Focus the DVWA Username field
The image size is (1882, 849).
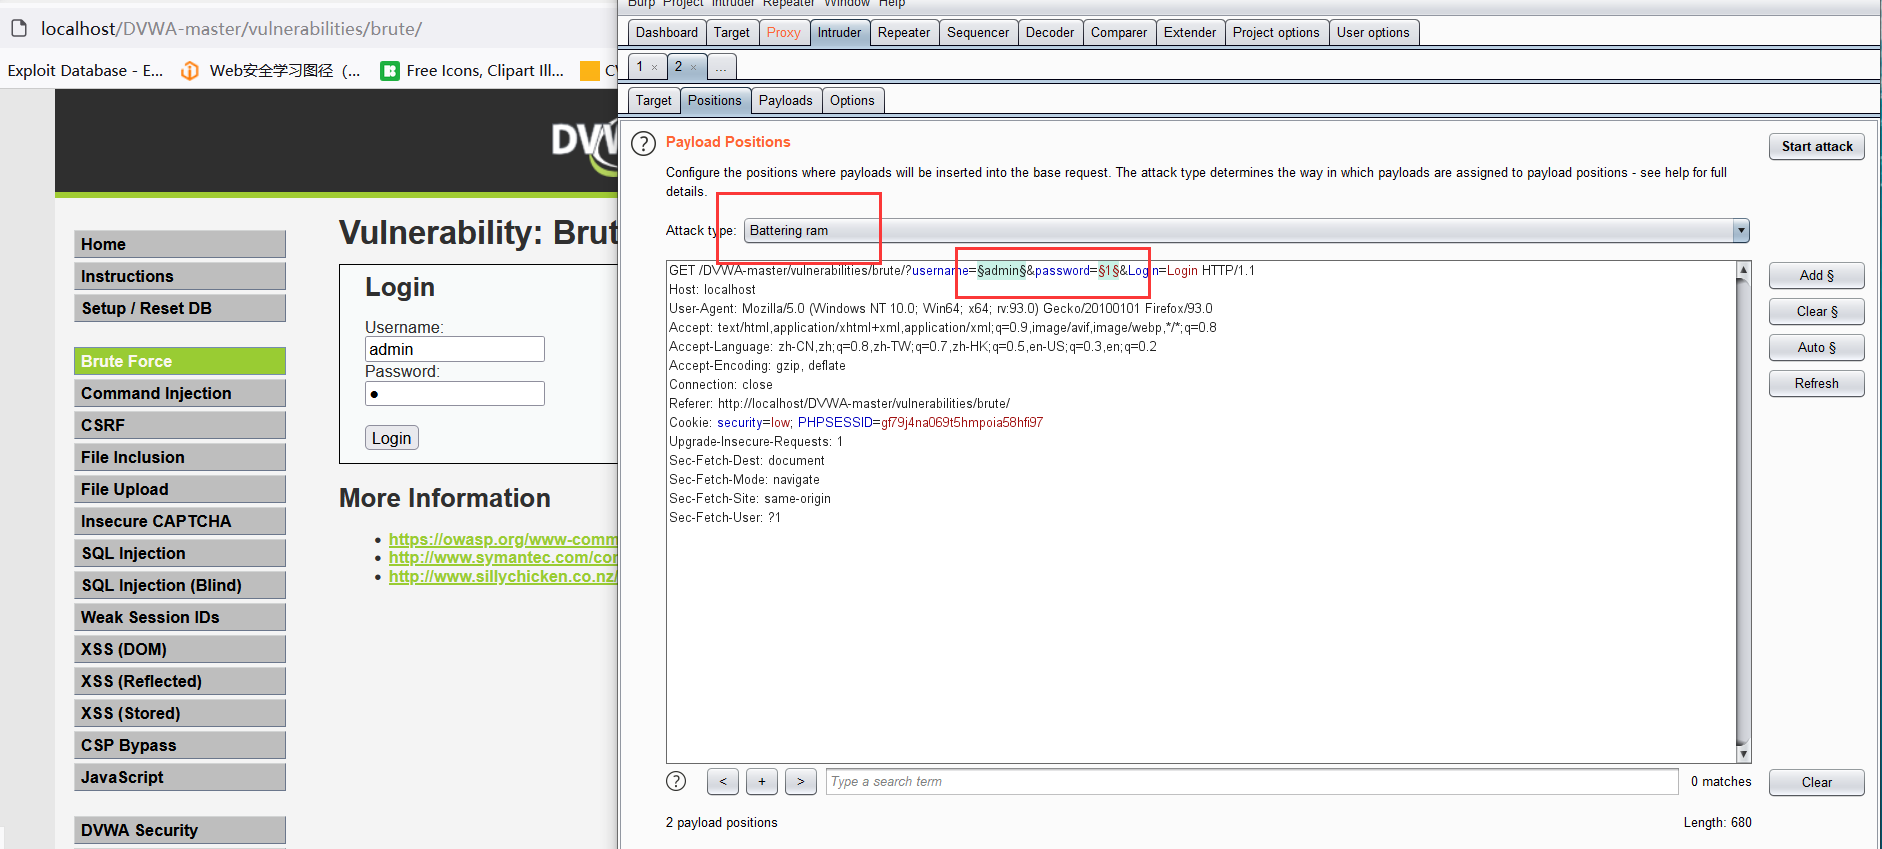[x=455, y=349]
